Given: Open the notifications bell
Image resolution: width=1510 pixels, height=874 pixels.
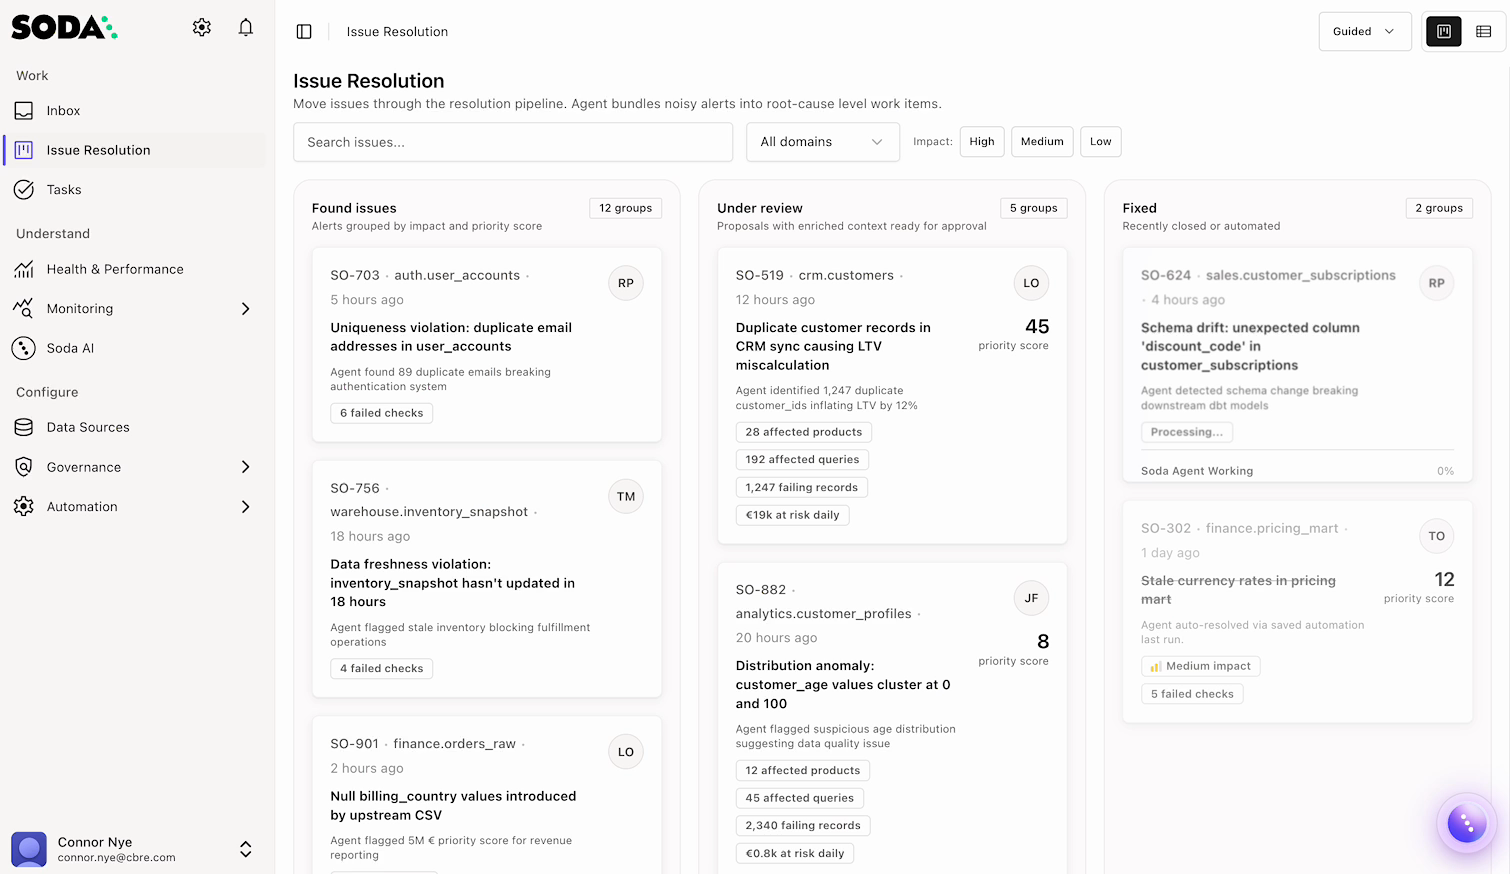Looking at the screenshot, I should (246, 27).
